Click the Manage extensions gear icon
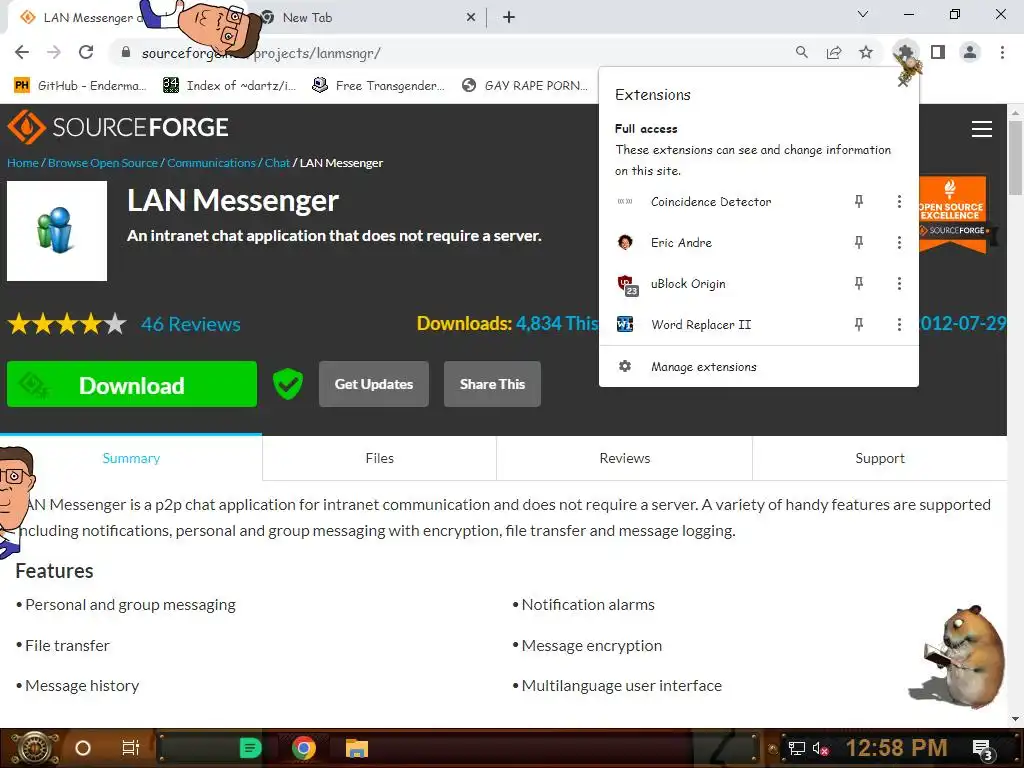The image size is (1024, 768). 625,366
